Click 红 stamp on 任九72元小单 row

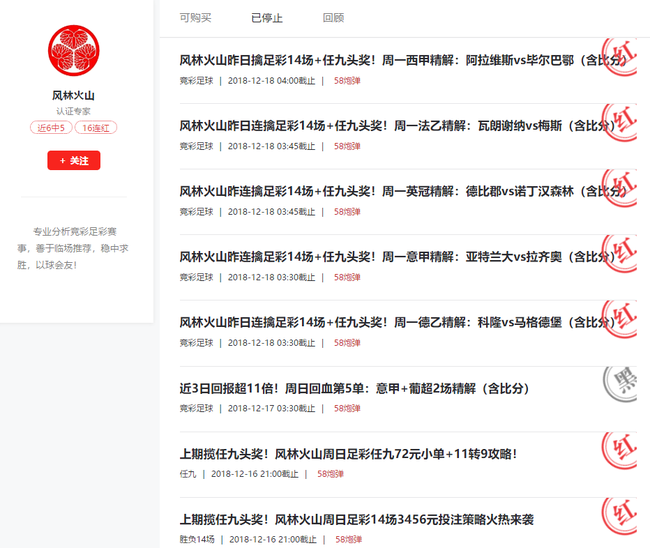tap(619, 450)
